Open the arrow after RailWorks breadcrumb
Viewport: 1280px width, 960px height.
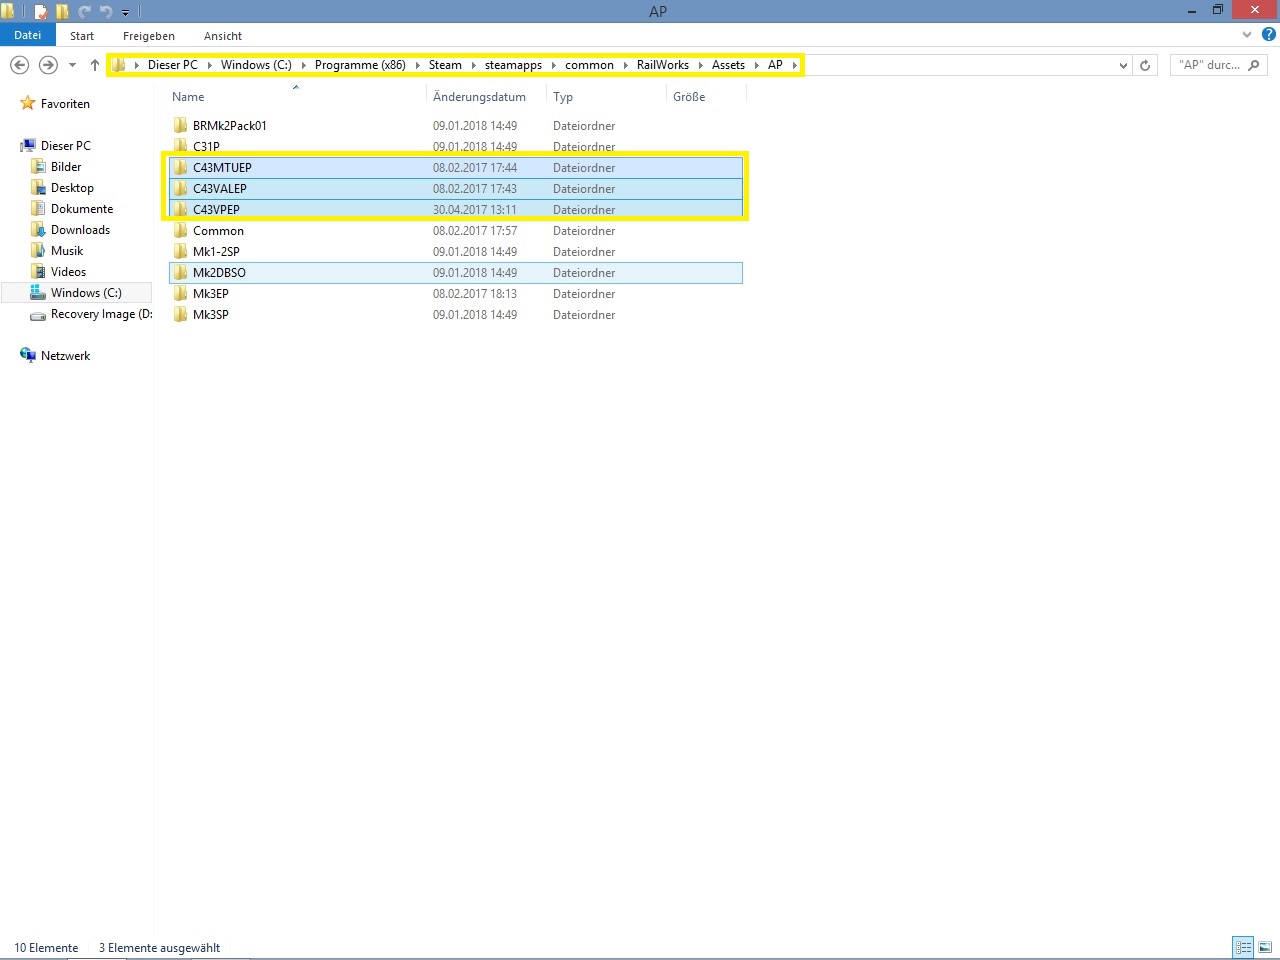point(700,65)
